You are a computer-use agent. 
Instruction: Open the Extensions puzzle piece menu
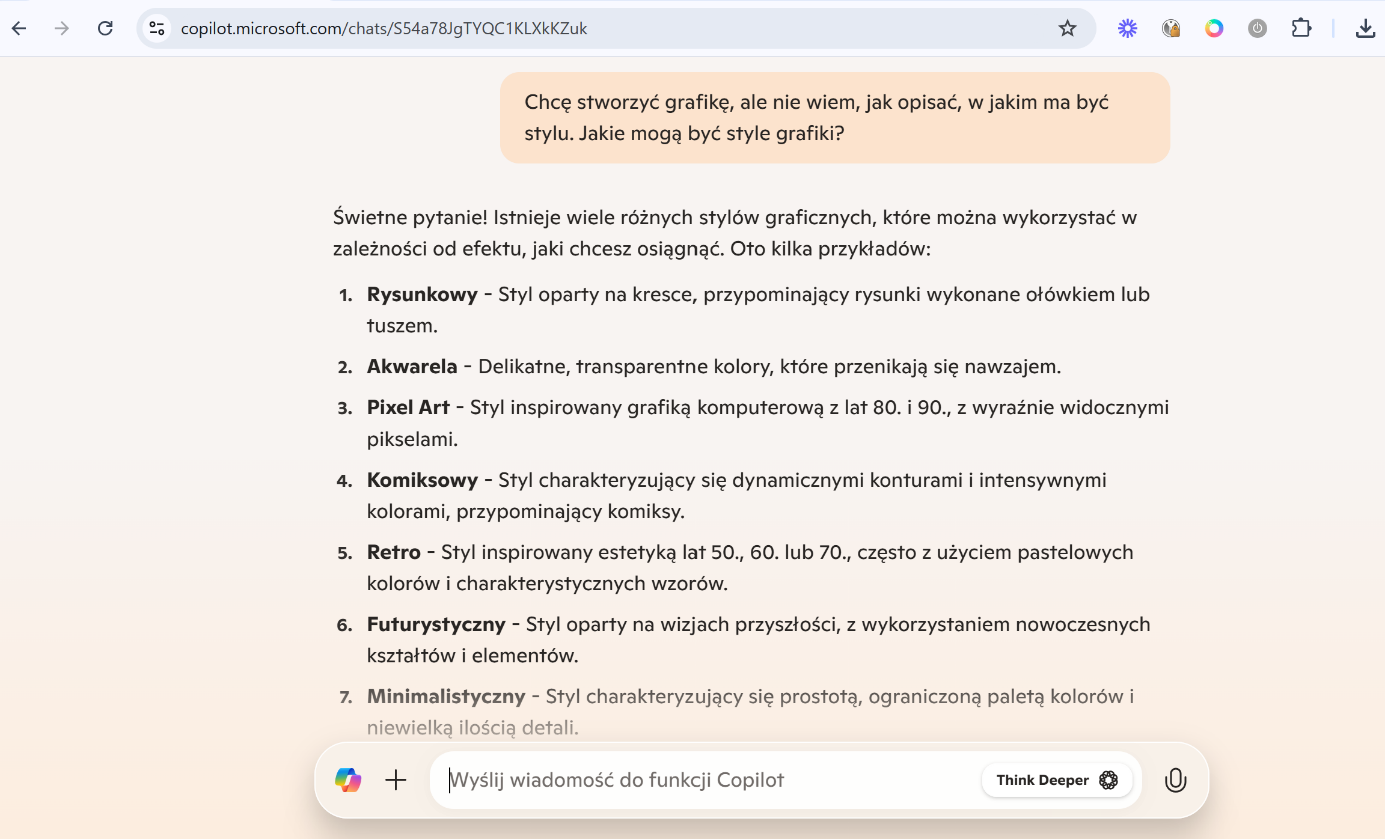(1301, 28)
